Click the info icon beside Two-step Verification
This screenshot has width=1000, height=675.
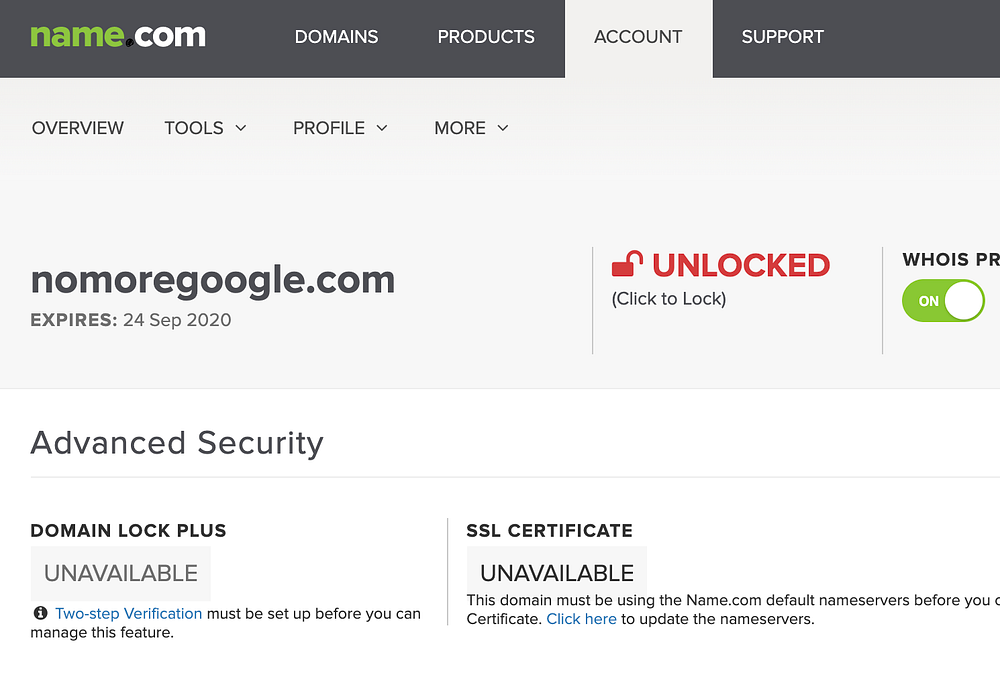40,613
